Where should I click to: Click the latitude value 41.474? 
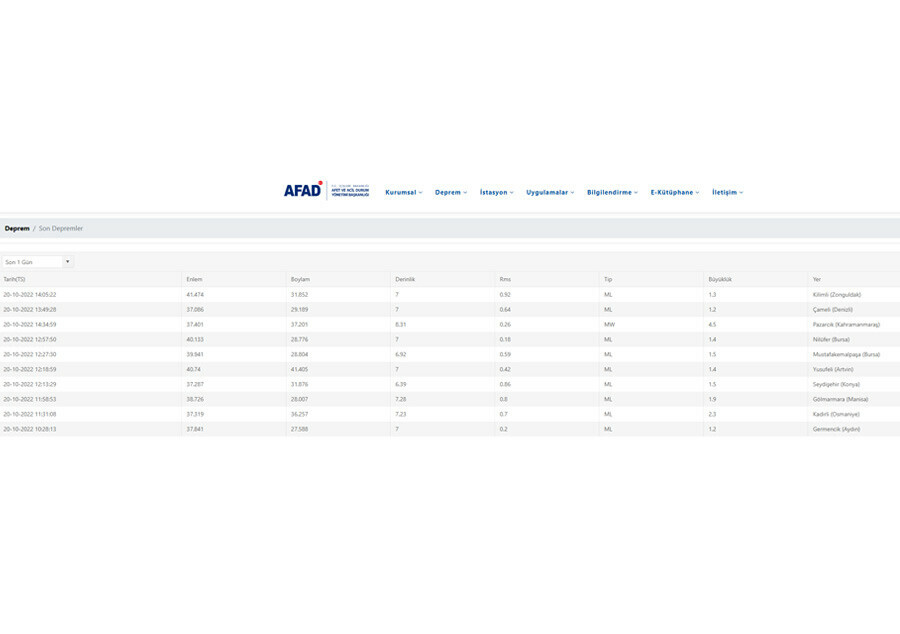(x=195, y=294)
